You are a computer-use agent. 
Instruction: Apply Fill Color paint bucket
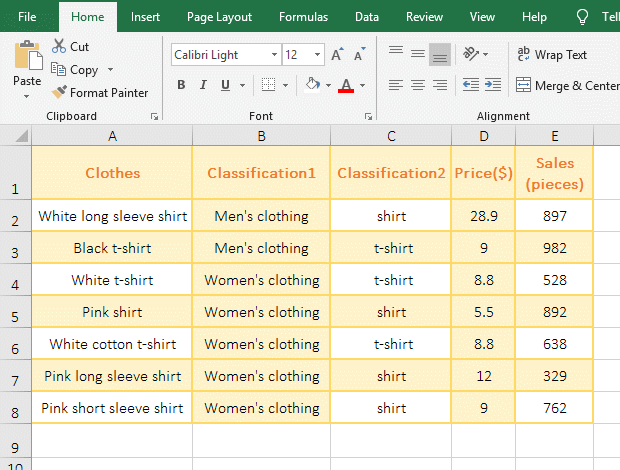coord(312,85)
